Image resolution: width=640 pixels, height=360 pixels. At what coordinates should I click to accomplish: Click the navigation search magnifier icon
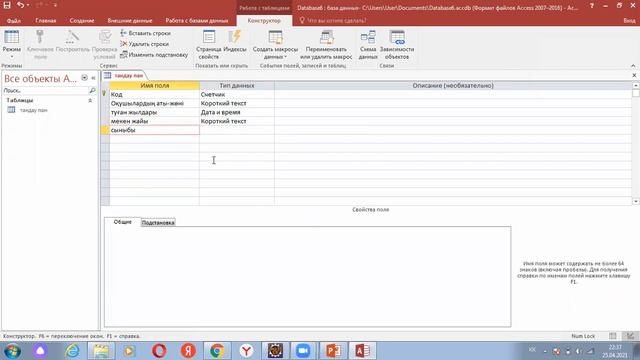[93, 90]
